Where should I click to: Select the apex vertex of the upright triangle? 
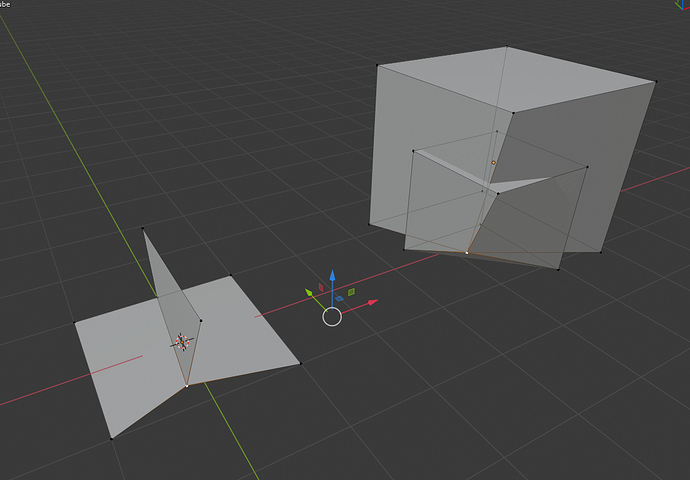pyautogui.click(x=143, y=228)
